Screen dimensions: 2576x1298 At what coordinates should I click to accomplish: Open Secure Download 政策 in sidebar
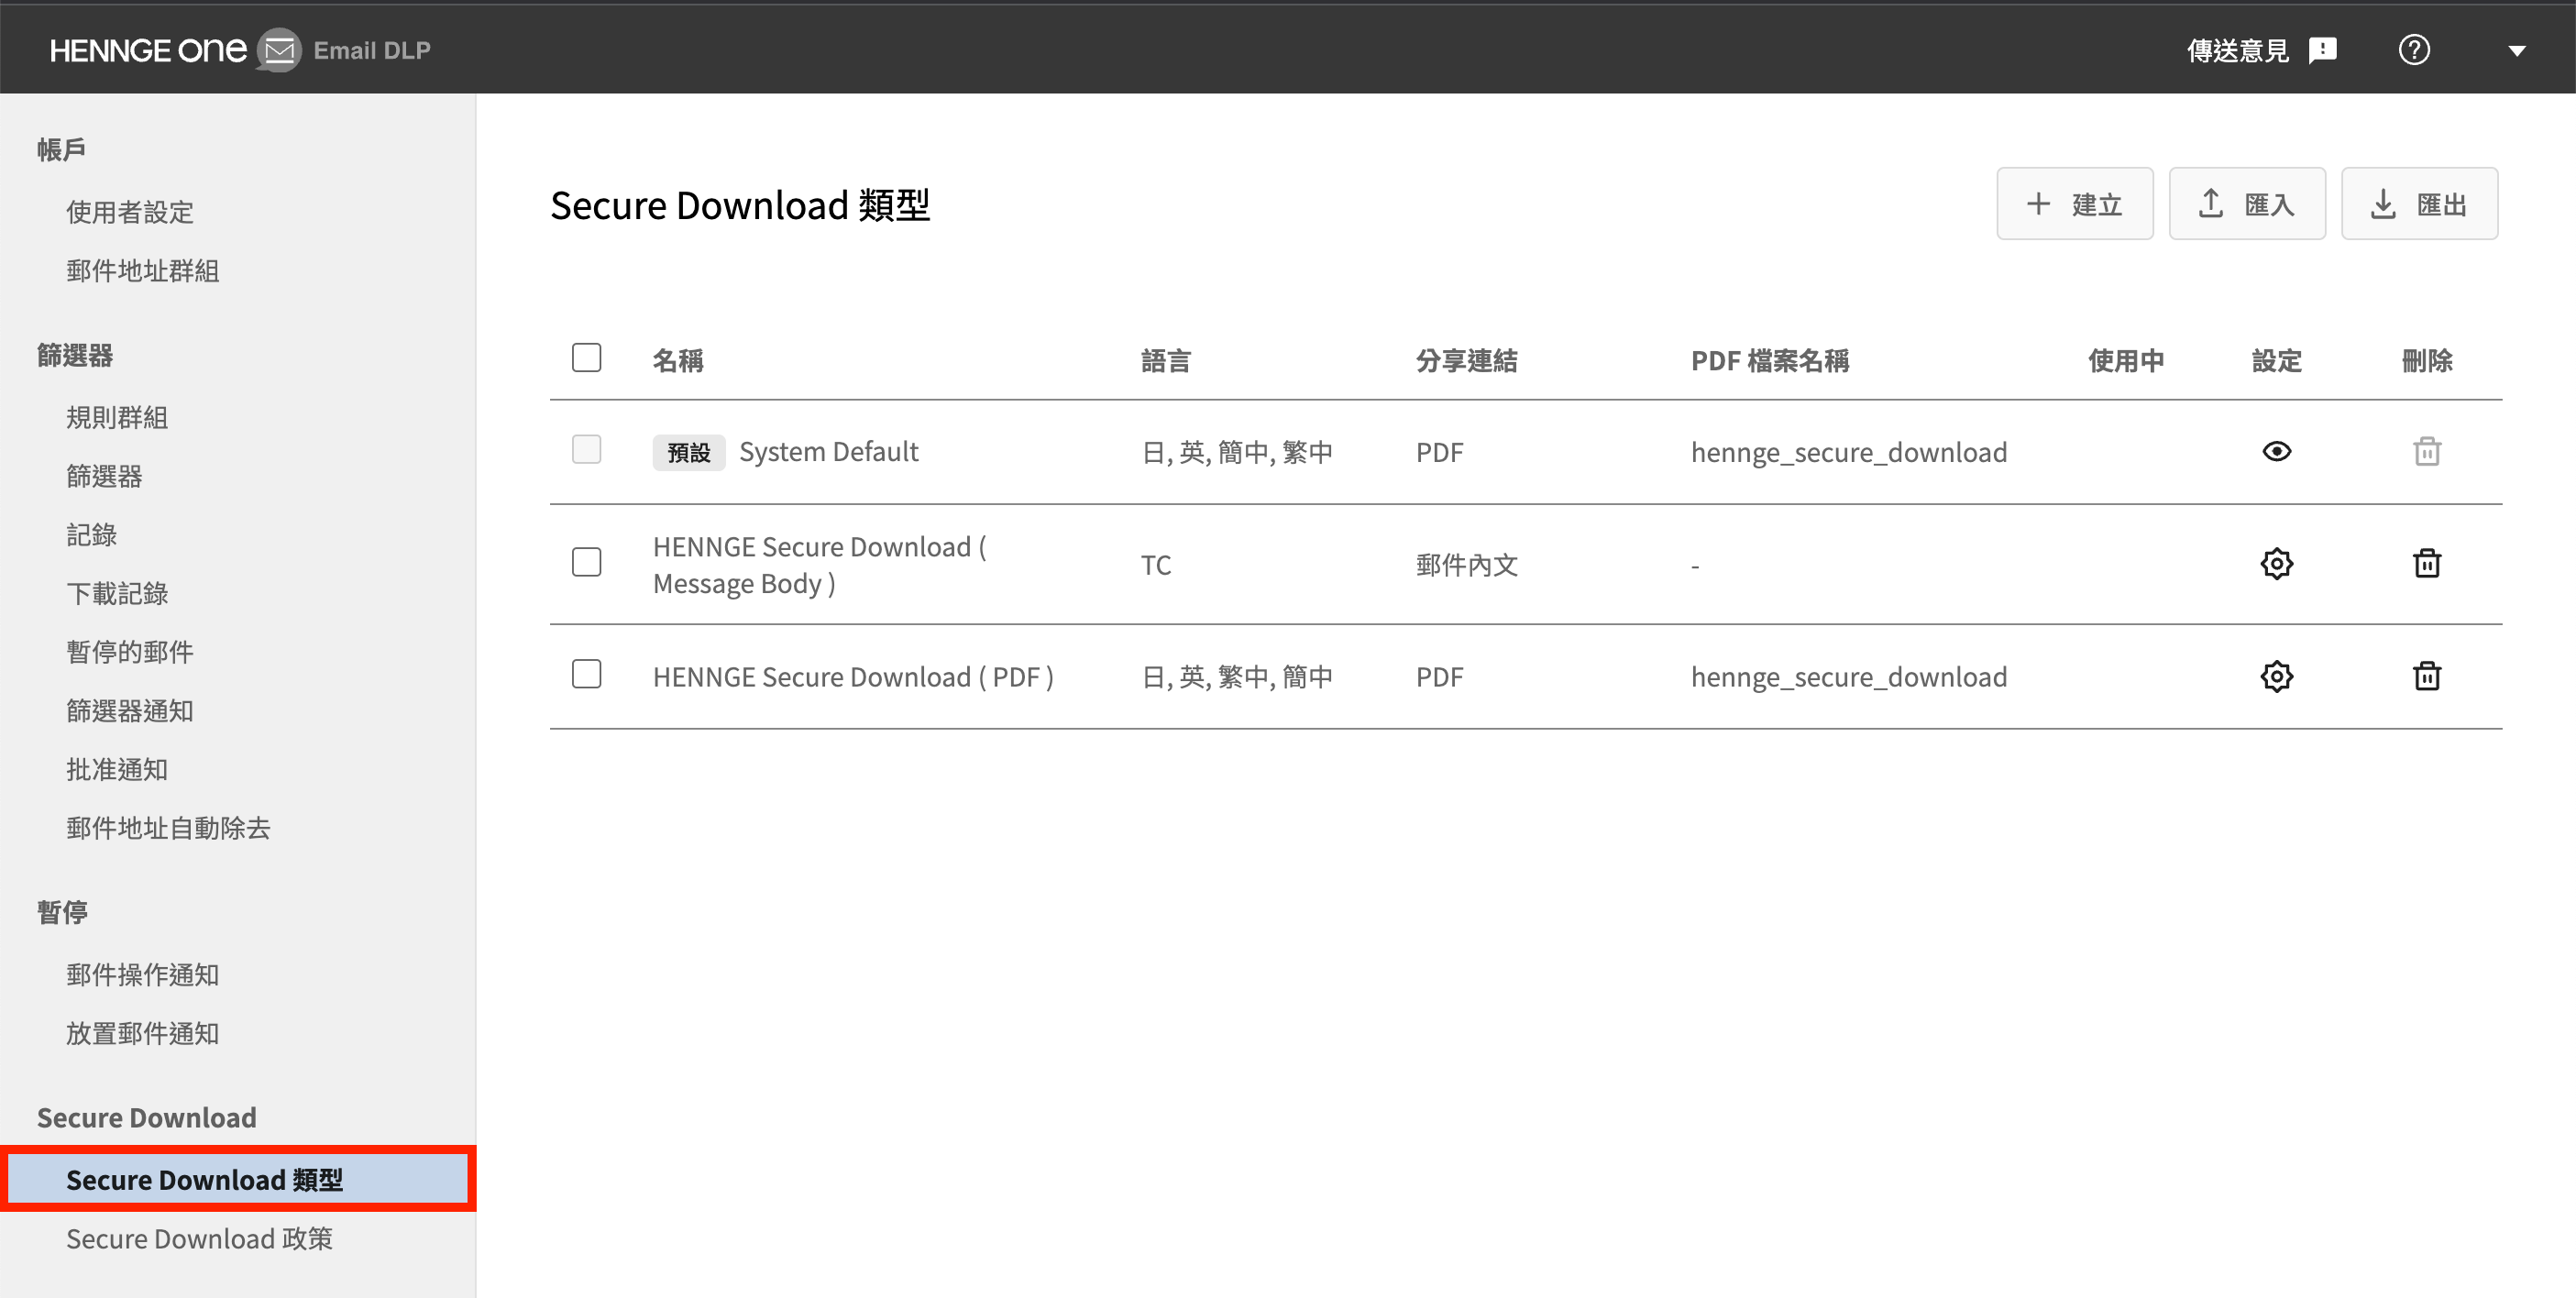click(200, 1239)
